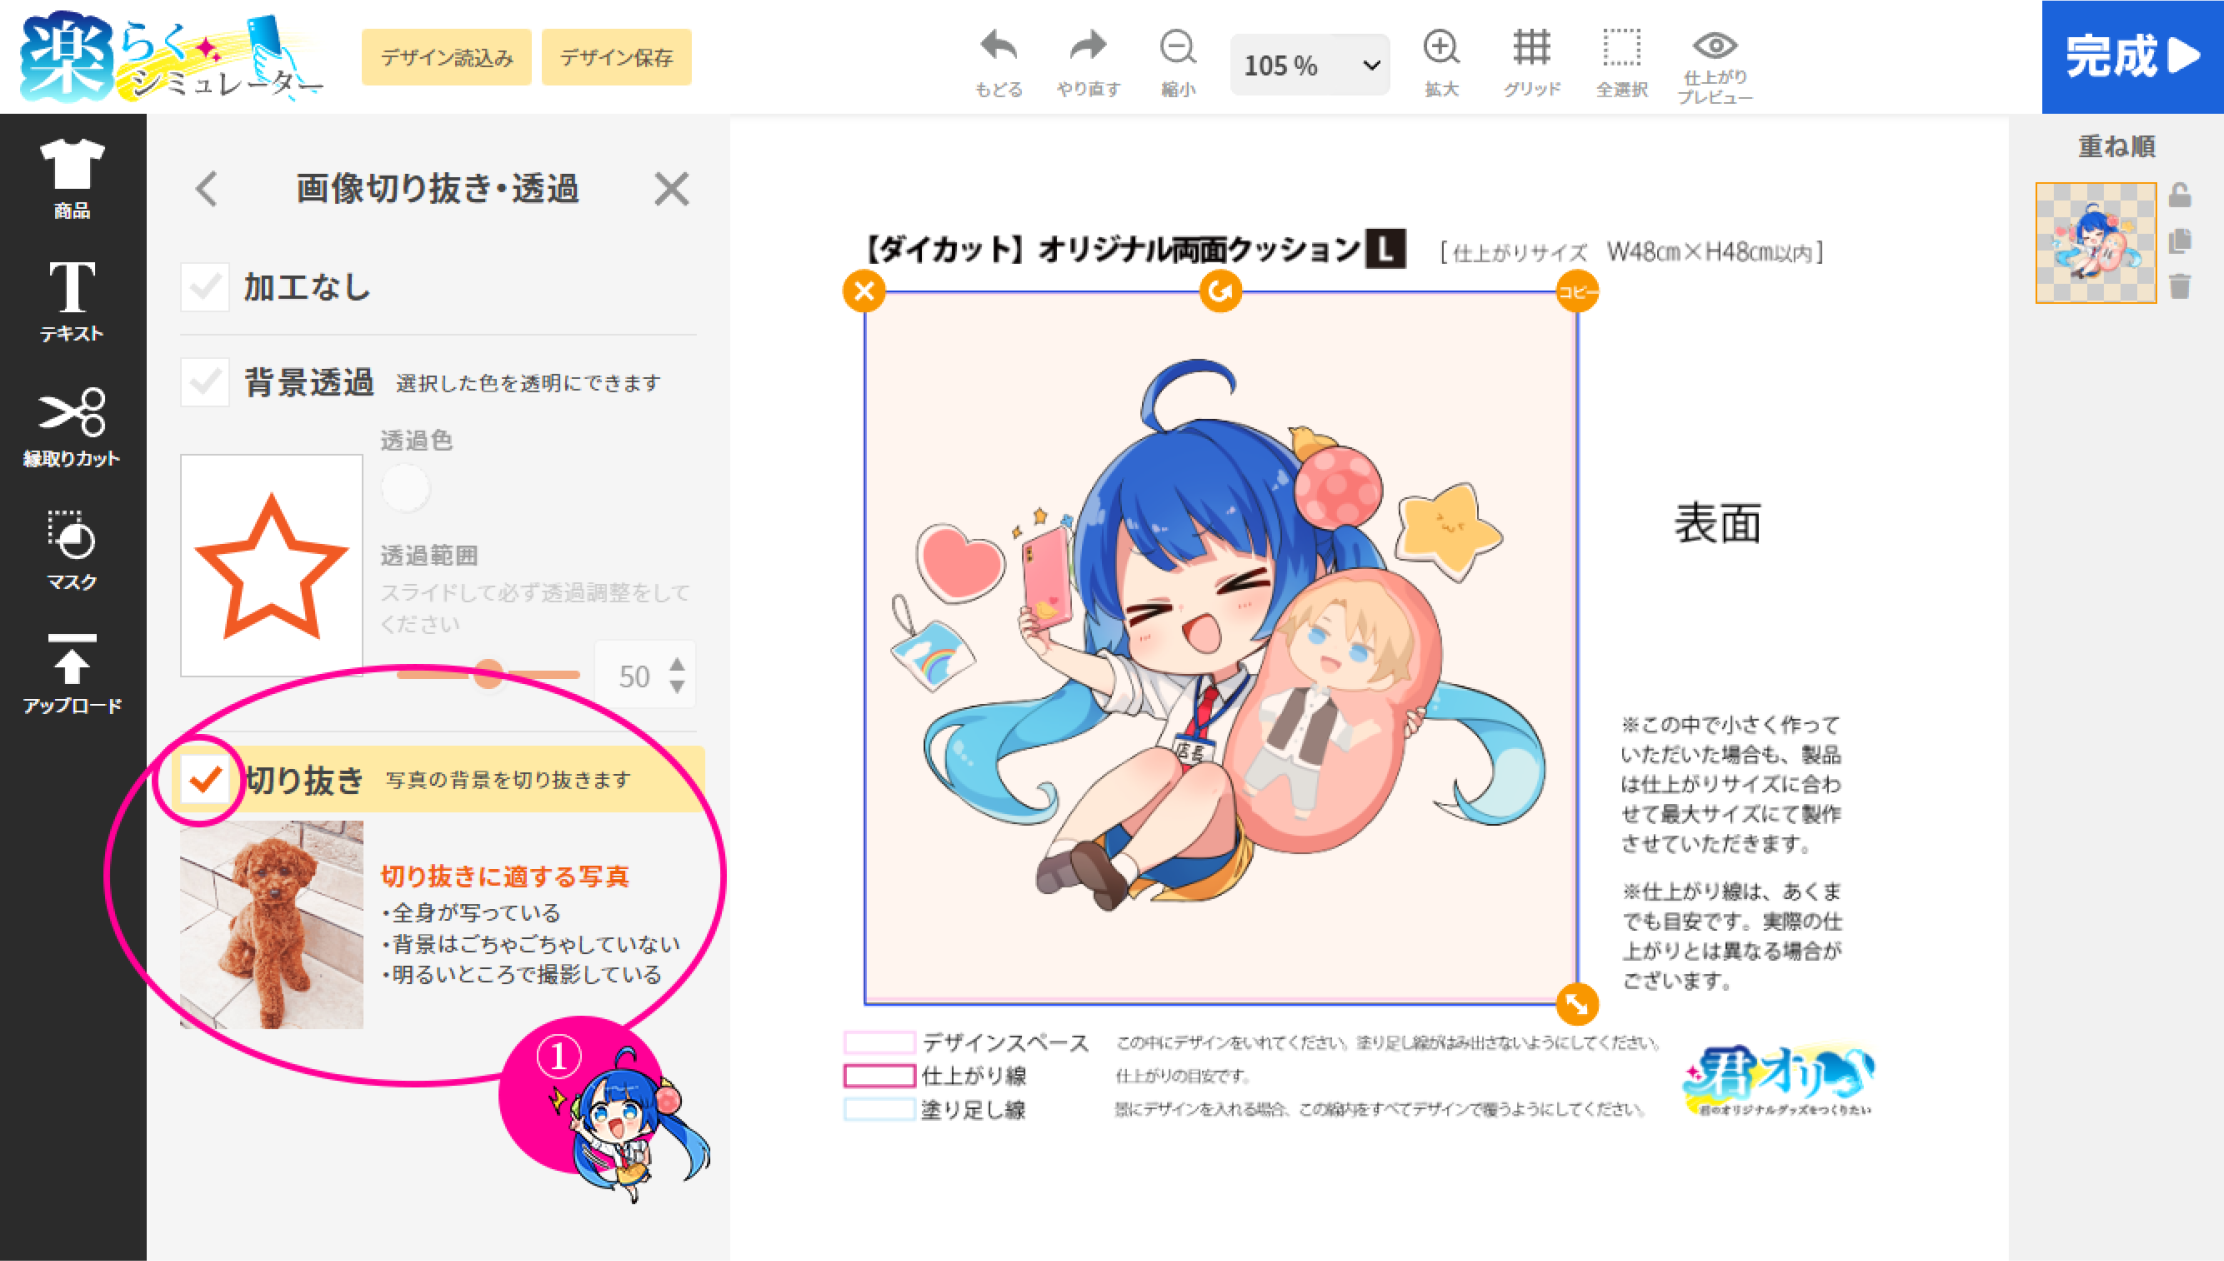The image size is (2224, 1261).
Task: Click the 縮小 zoom-out magnifier icon
Action: coord(1177,48)
